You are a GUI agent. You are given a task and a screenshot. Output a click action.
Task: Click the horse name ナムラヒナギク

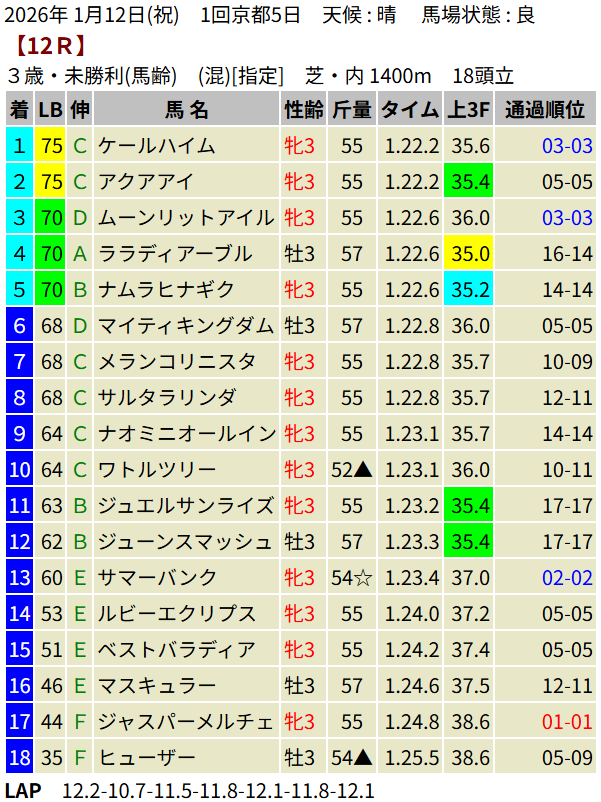(x=166, y=290)
